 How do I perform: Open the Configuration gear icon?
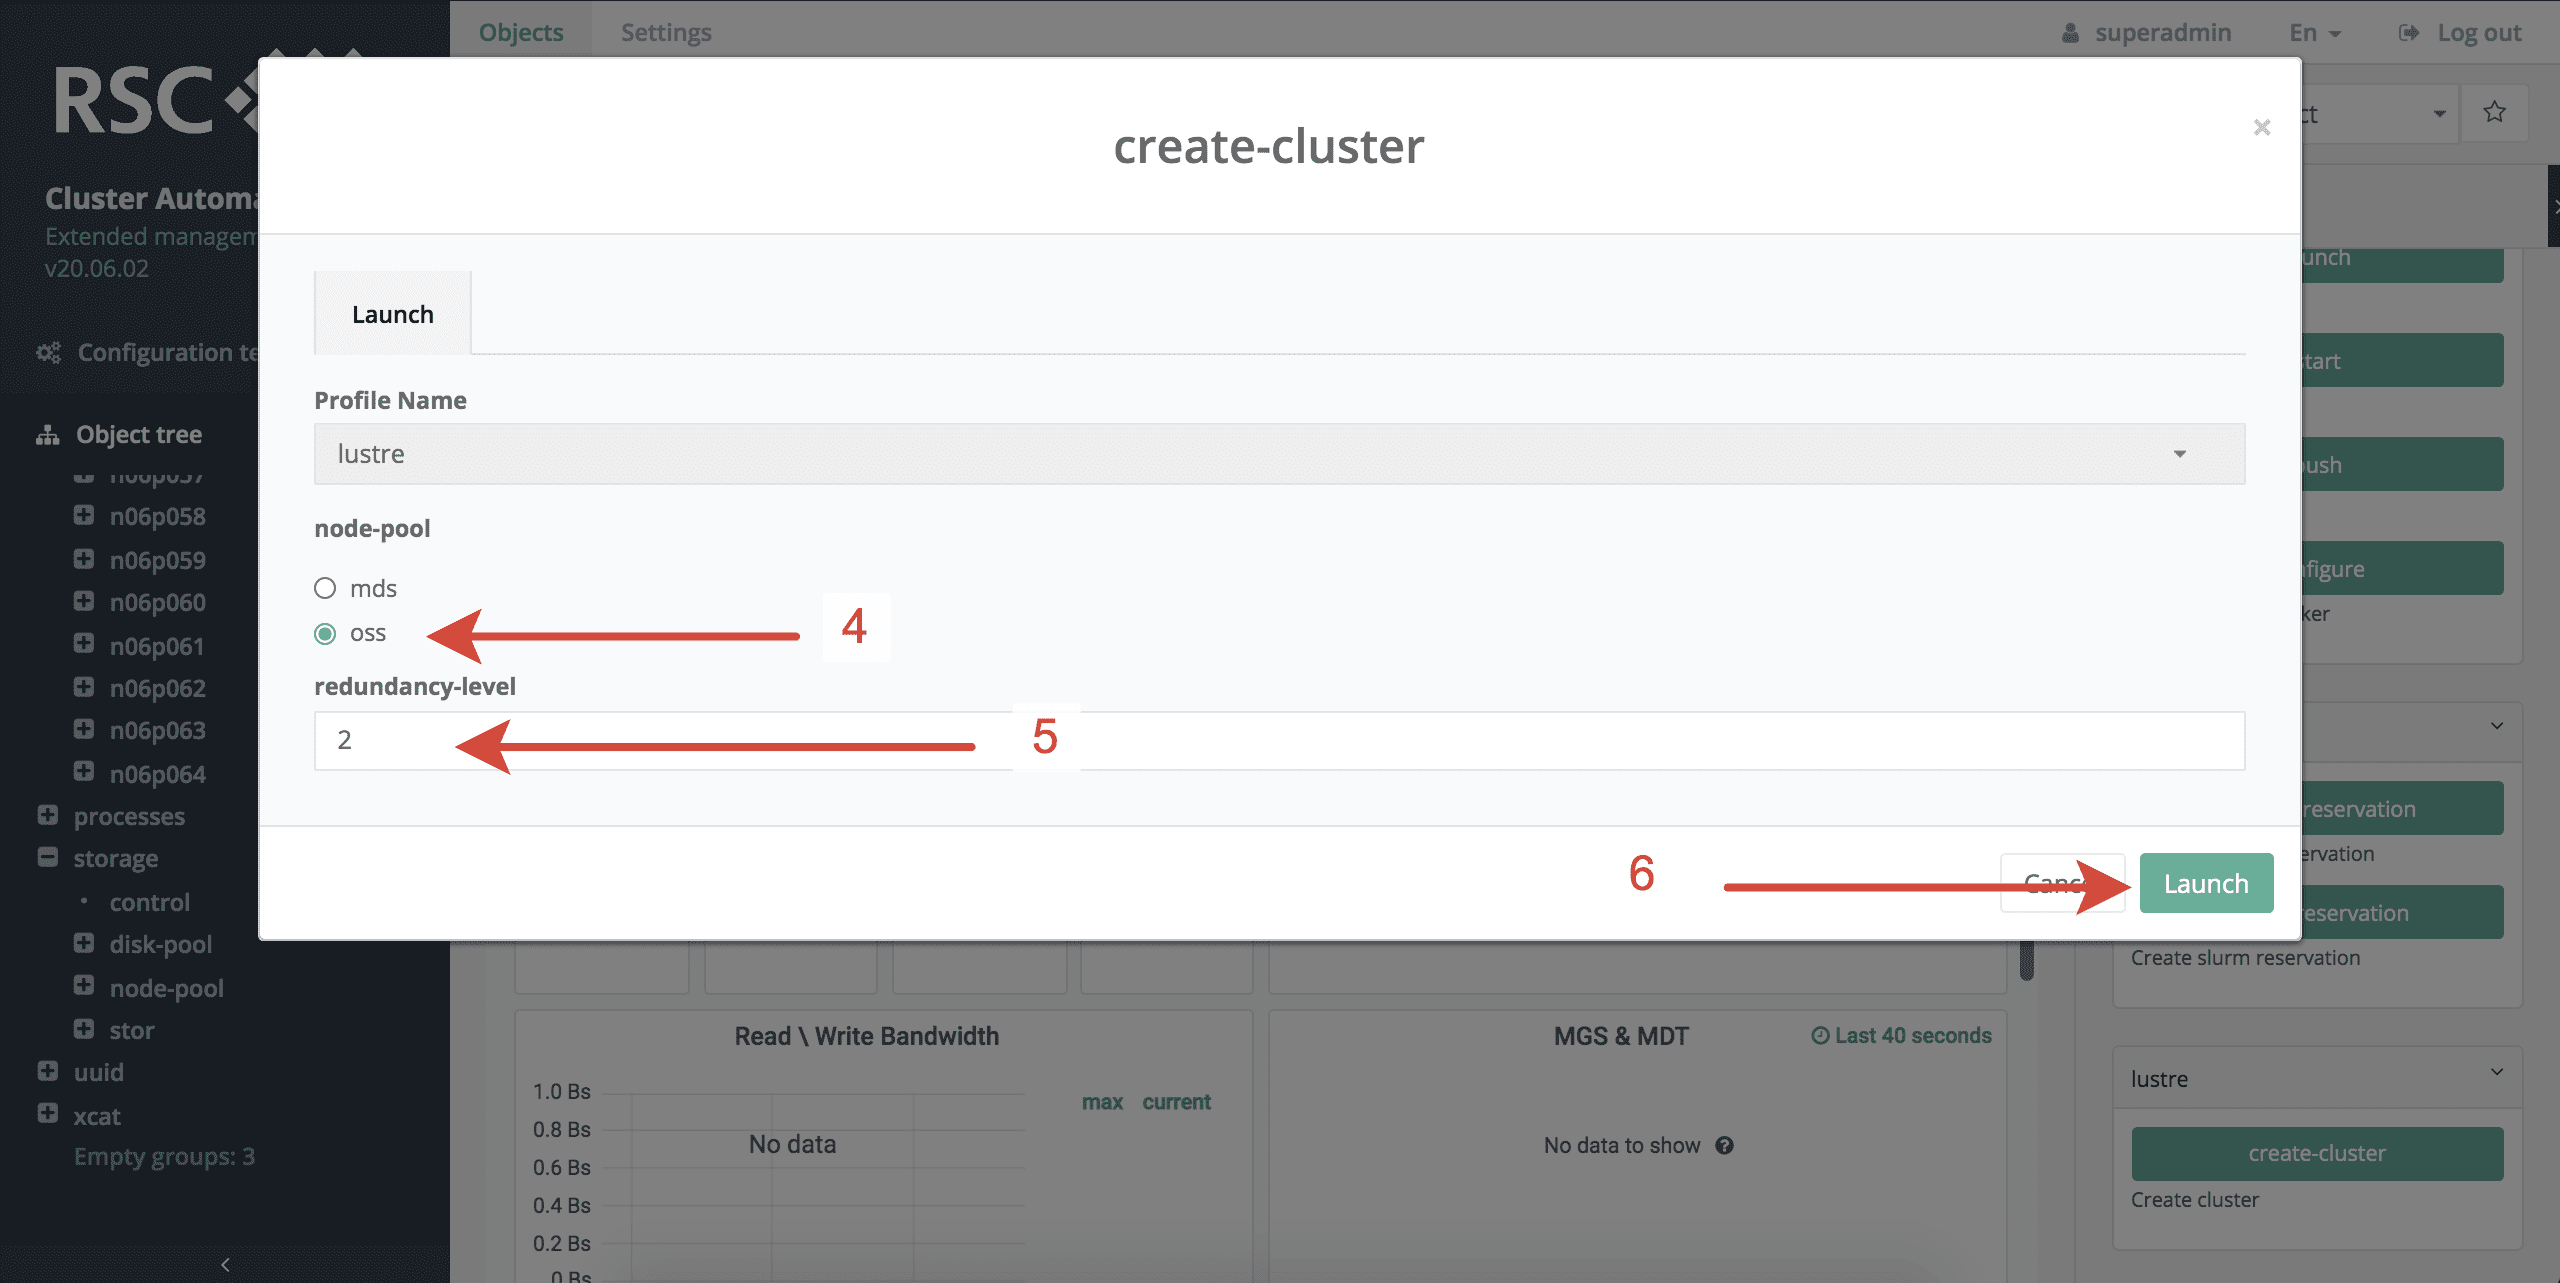(47, 352)
